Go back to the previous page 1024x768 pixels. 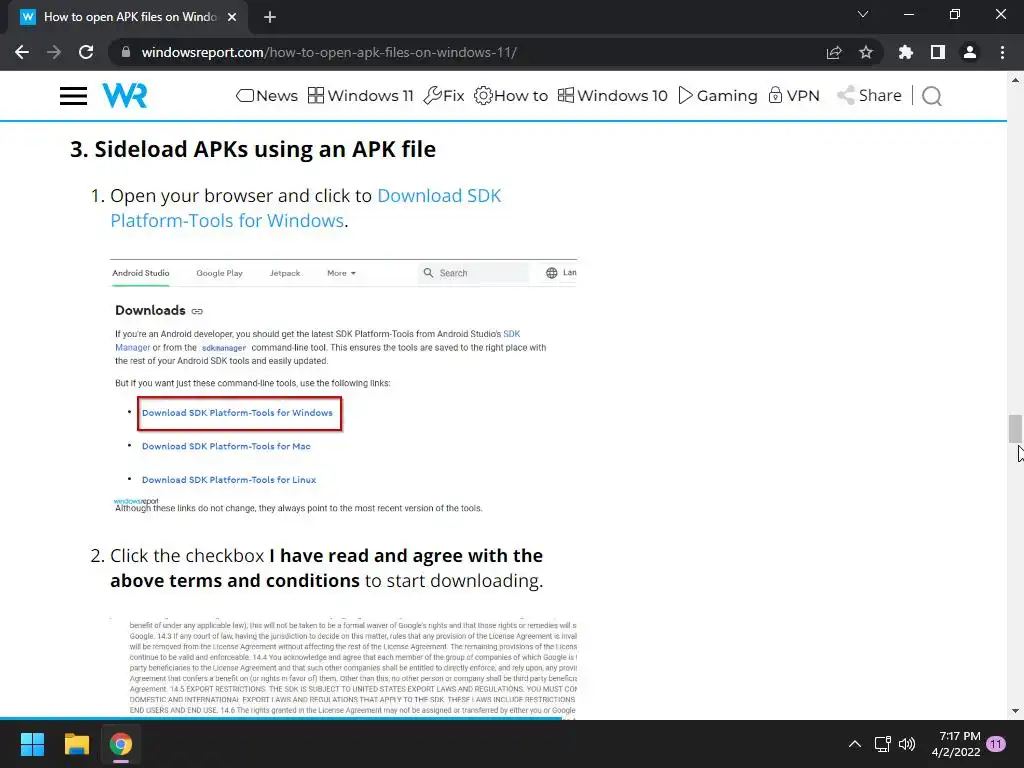tap(22, 52)
